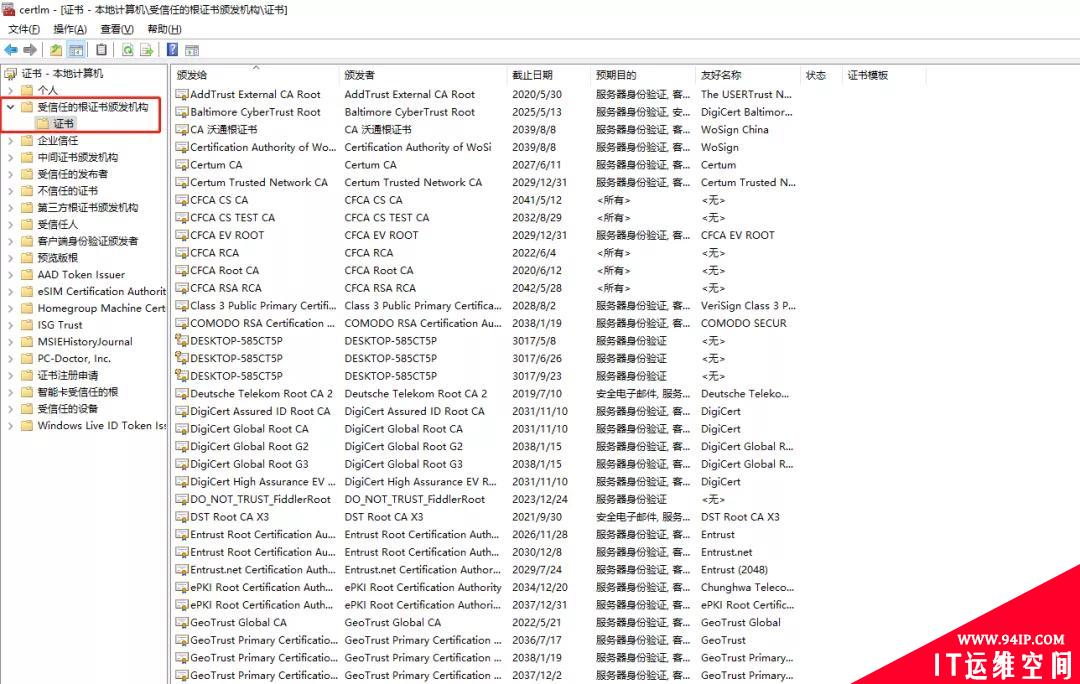Sort by the 截止日期 column header
This screenshot has height=684, width=1080.
tap(549, 75)
